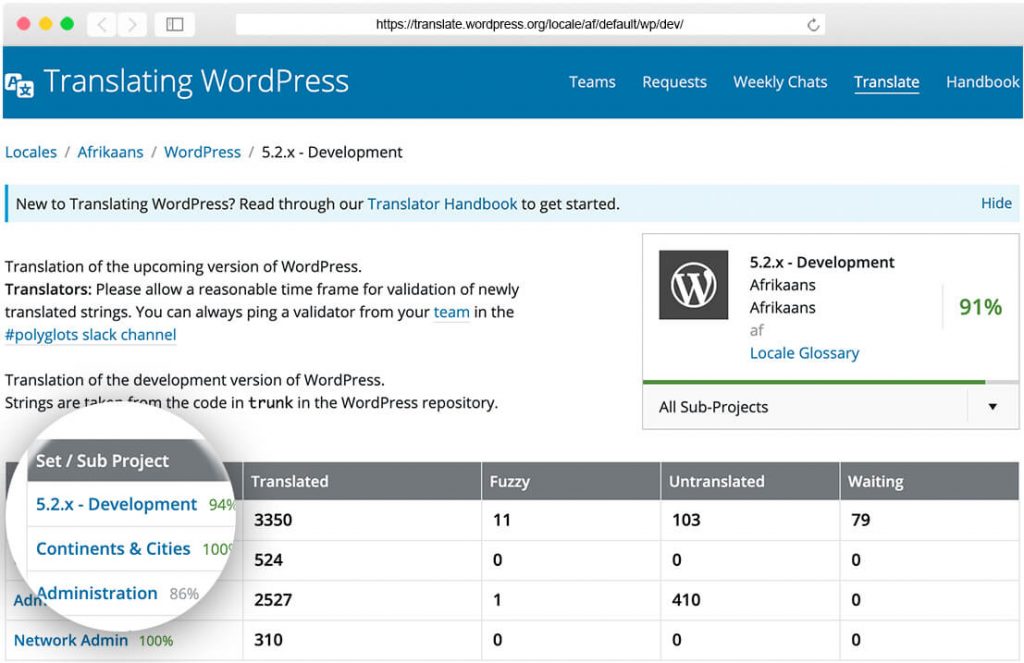The height and width of the screenshot is (663, 1024).
Task: Open the Translate menu item
Action: pos(886,82)
